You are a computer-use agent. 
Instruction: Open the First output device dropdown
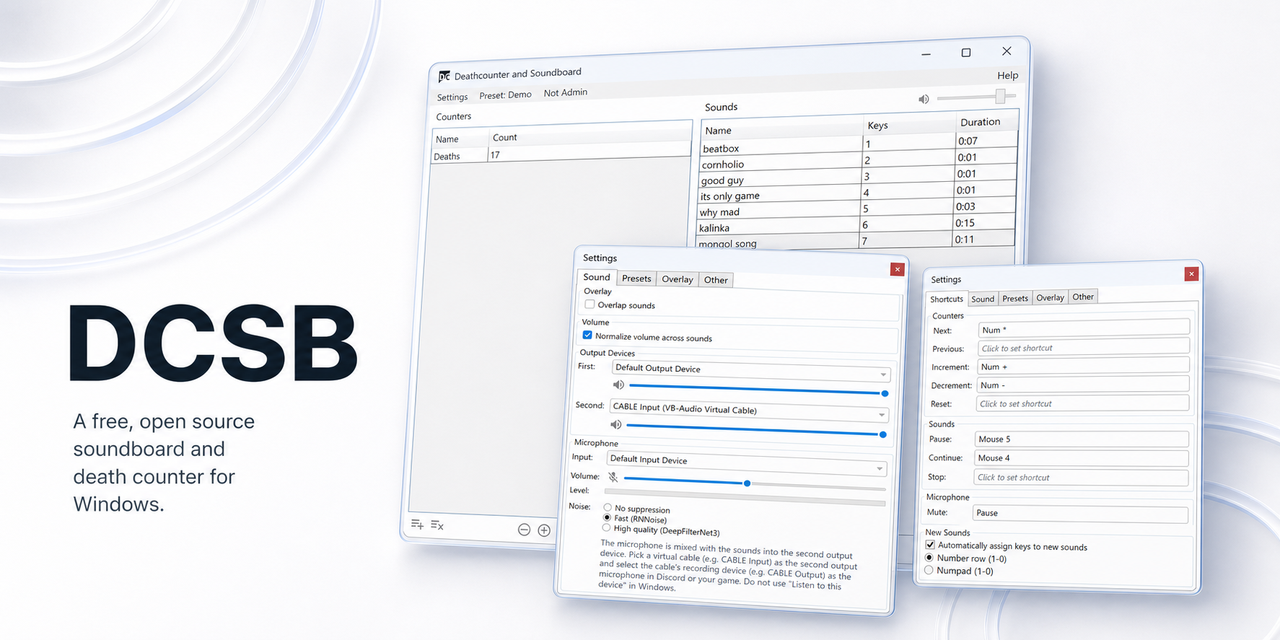tap(750, 370)
